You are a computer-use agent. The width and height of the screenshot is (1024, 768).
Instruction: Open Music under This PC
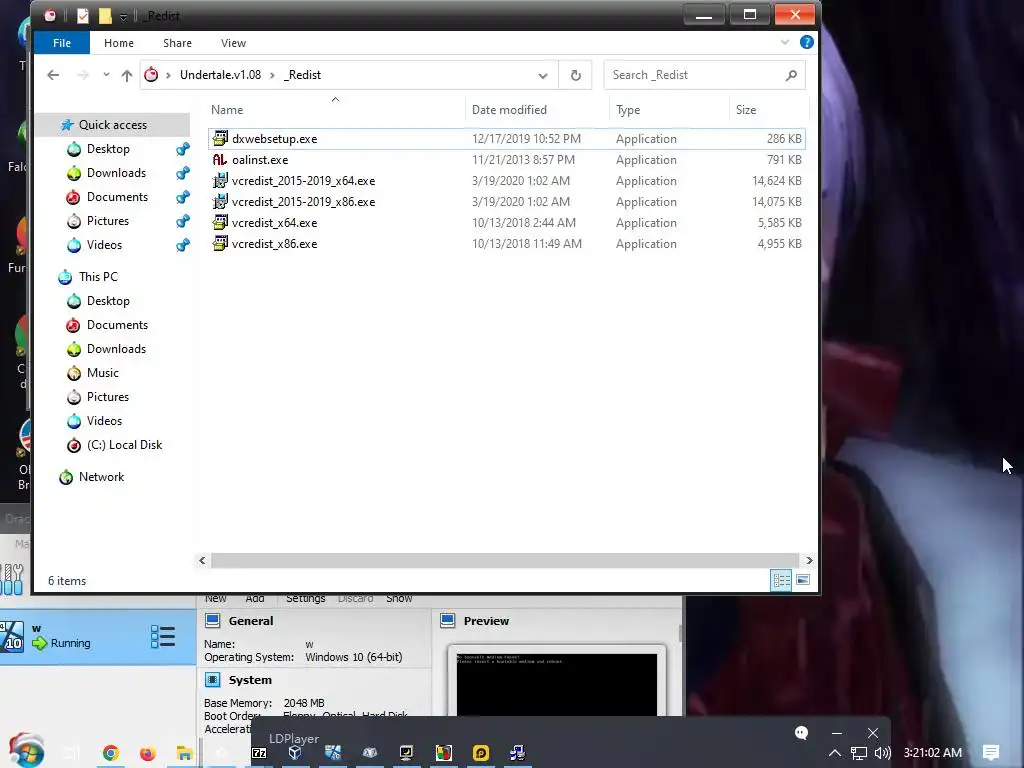tap(103, 373)
